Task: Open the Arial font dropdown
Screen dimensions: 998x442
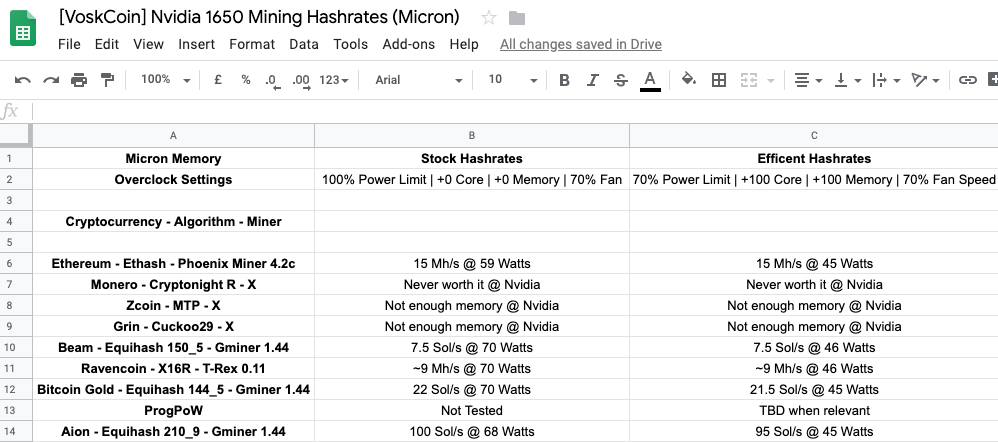Action: click(418, 80)
